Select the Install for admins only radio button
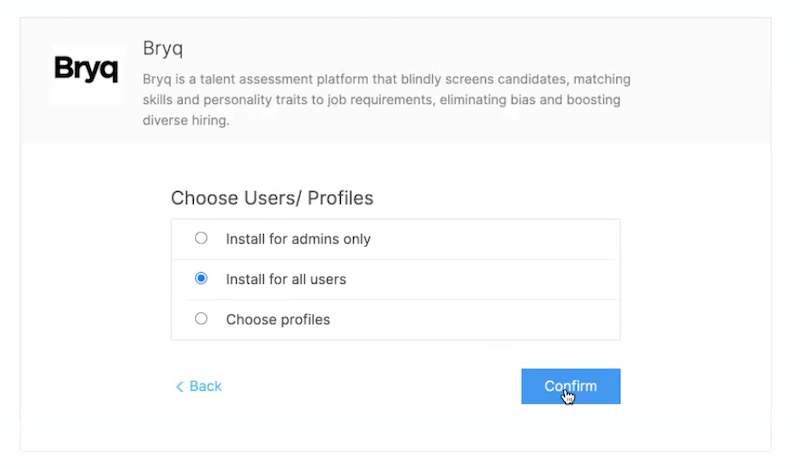Screen dimensions: 800x469 [201, 239]
